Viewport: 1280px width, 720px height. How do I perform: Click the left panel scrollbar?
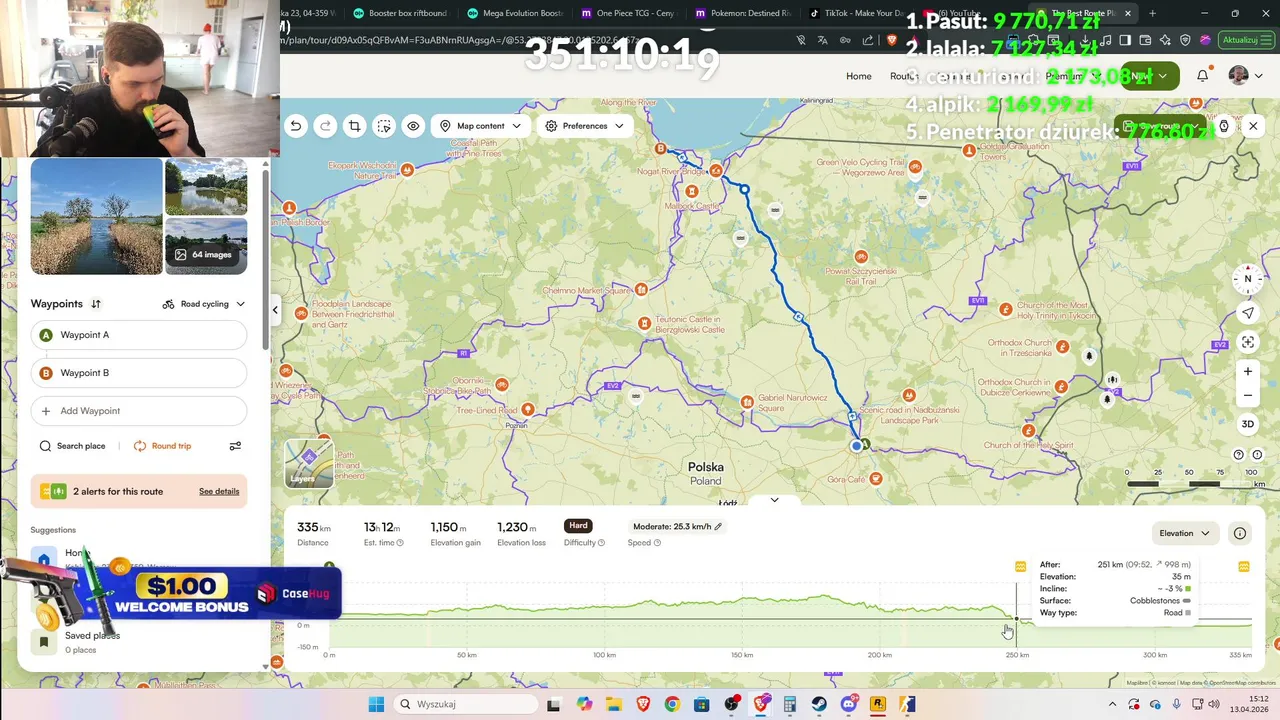point(265,260)
